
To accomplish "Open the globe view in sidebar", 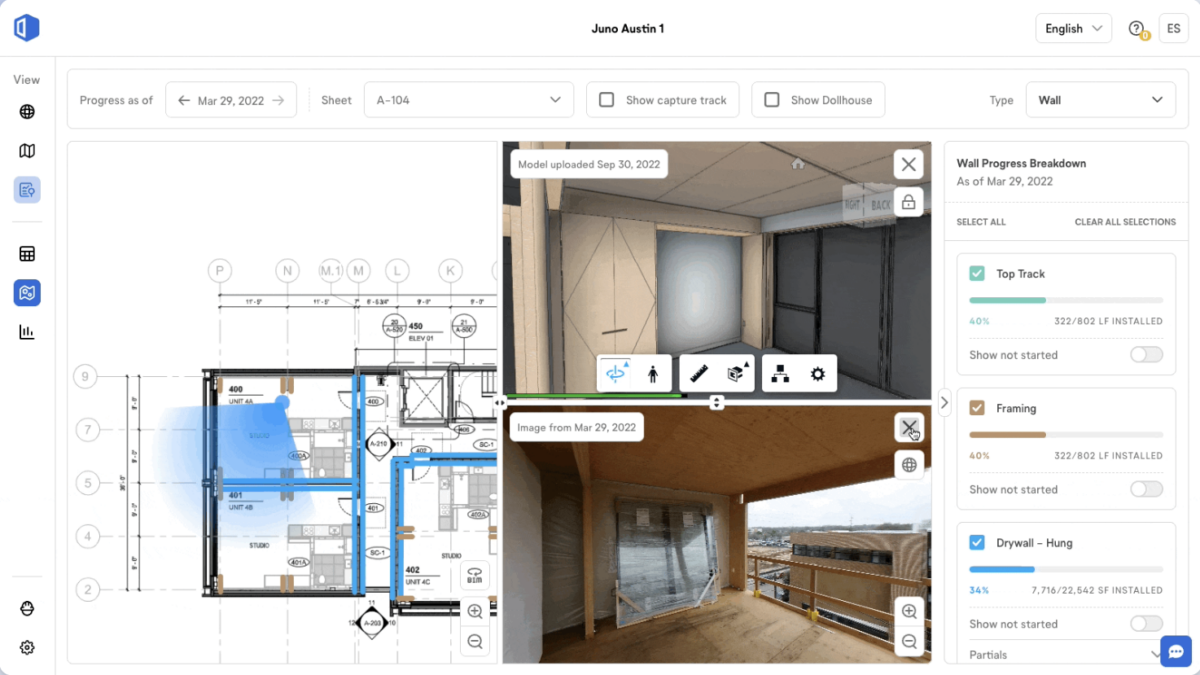I will click(27, 111).
